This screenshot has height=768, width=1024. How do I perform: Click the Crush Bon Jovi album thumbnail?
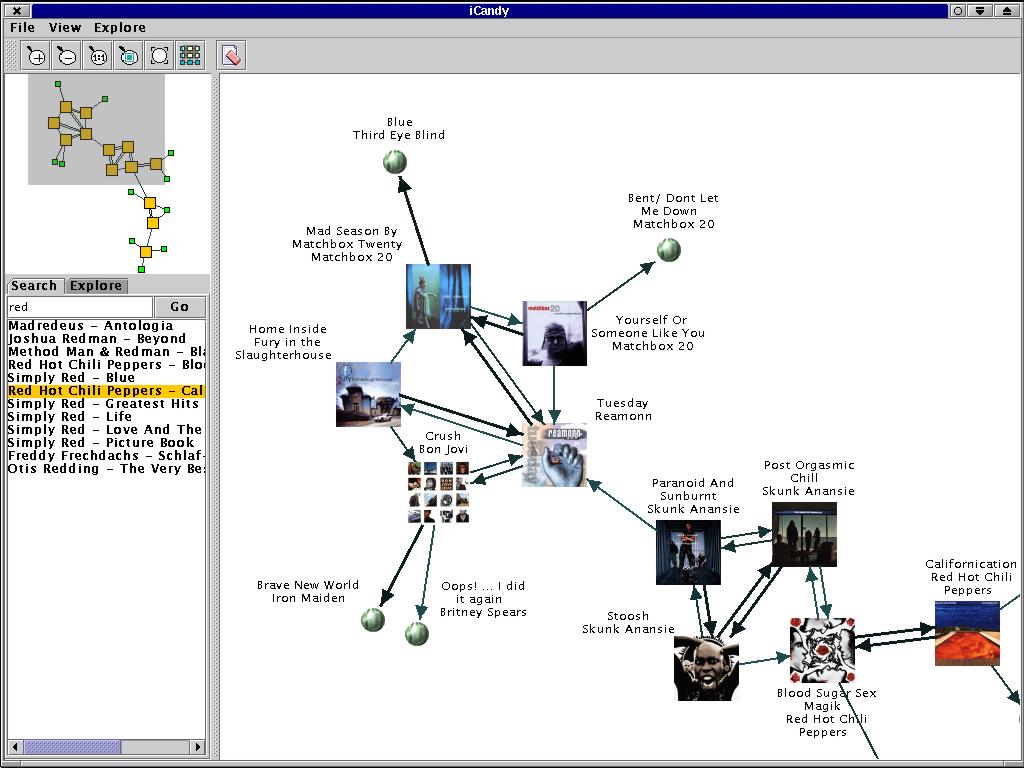point(438,491)
